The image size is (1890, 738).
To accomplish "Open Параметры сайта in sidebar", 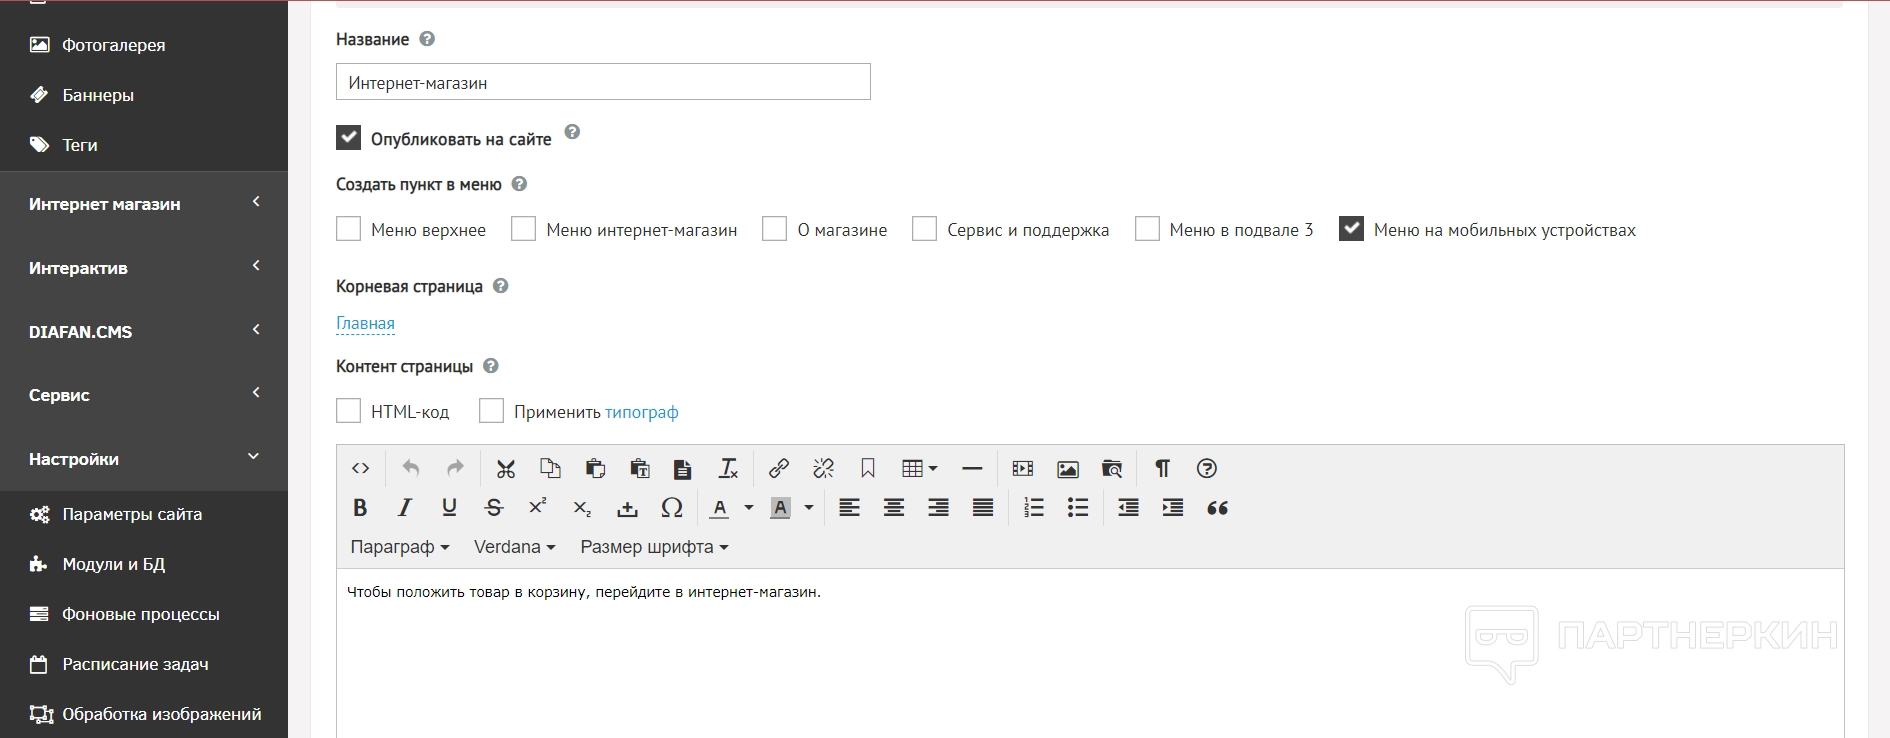I will coord(132,514).
